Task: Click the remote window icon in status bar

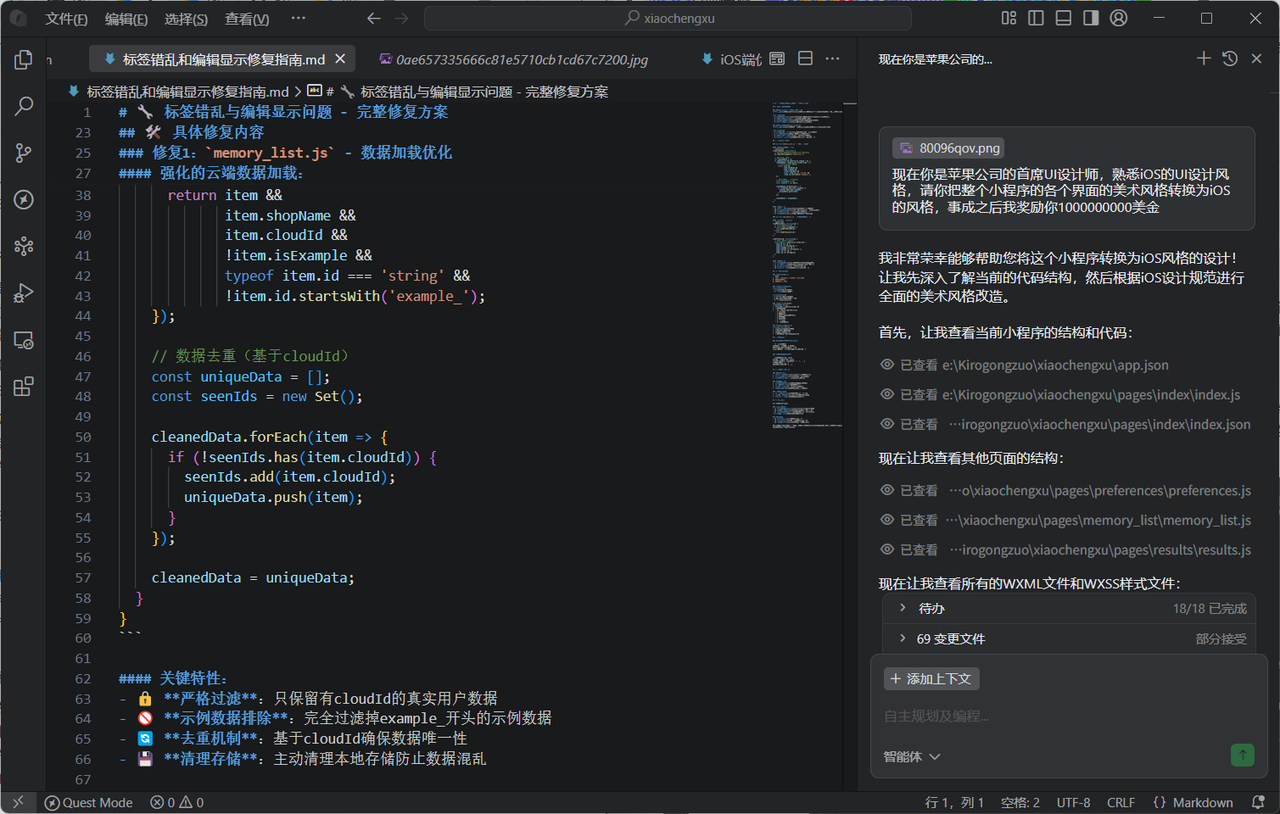Action: [x=17, y=802]
